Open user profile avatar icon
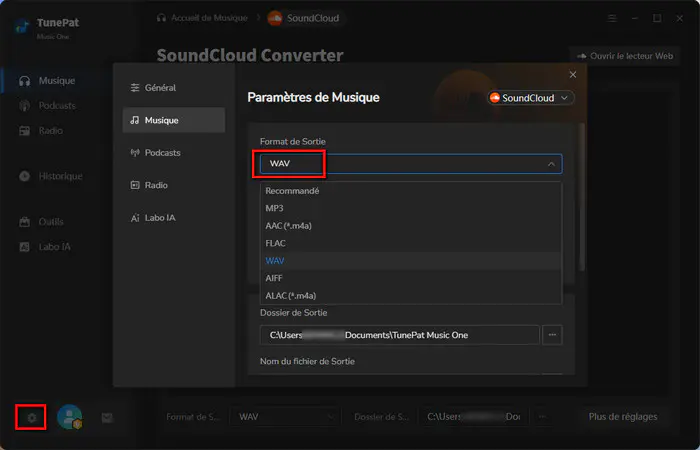Screen dimensions: 700x450 tap(69, 417)
